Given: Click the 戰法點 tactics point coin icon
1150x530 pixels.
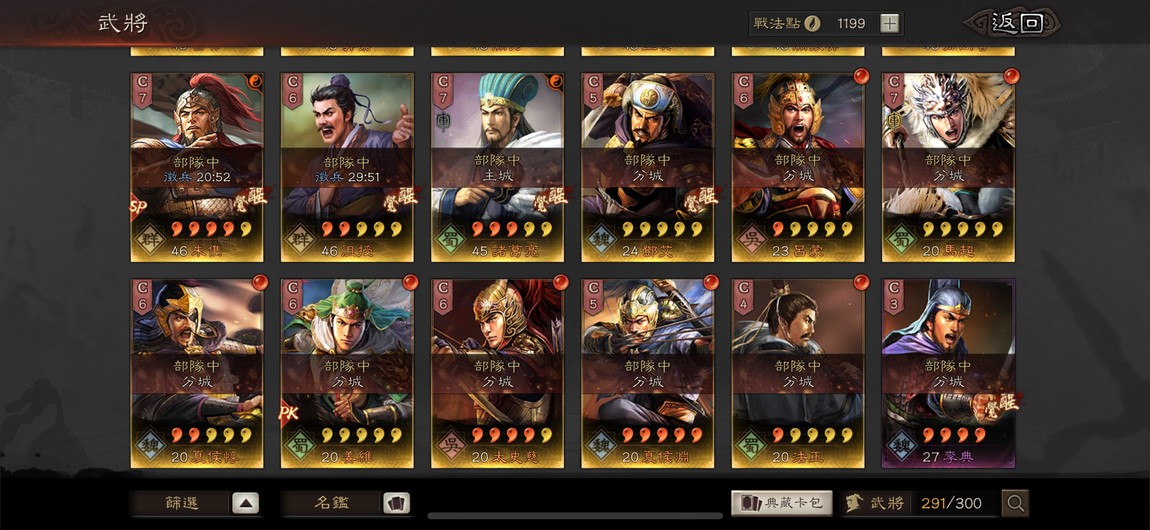Looking at the screenshot, I should tap(812, 23).
